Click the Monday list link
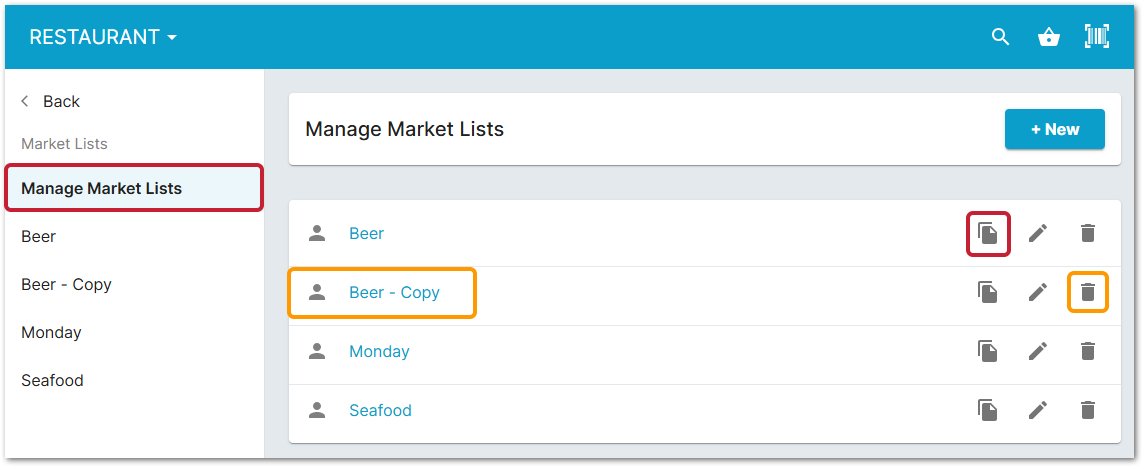 [379, 351]
